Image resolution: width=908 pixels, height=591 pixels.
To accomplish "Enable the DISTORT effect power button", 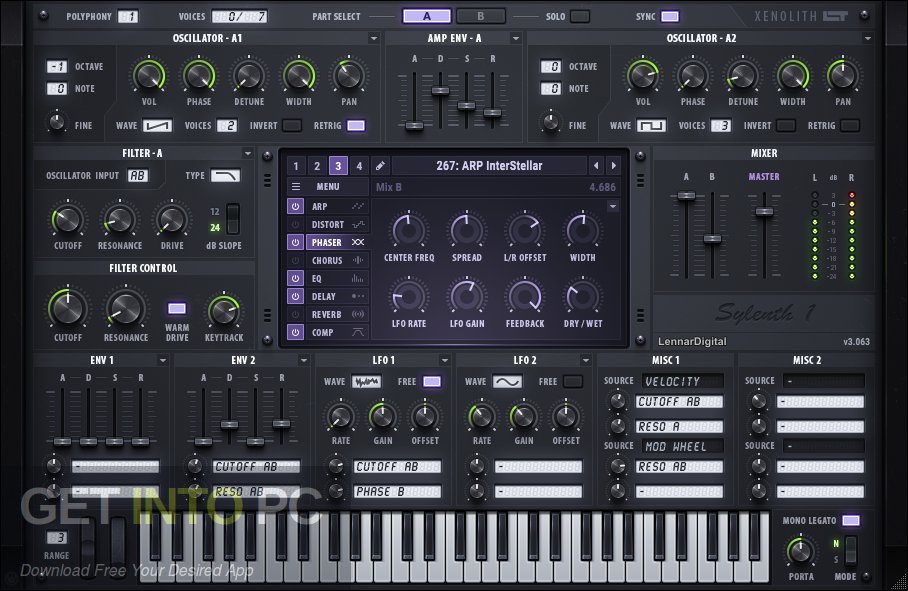I will click(295, 225).
